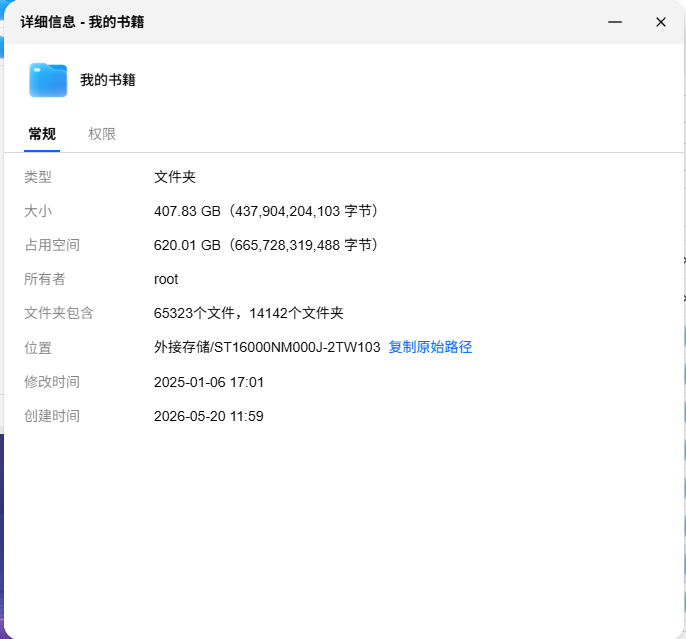This screenshot has height=639, width=686.
Task: Click the folder name 我的书籍 next to the icon
Action: (x=108, y=80)
